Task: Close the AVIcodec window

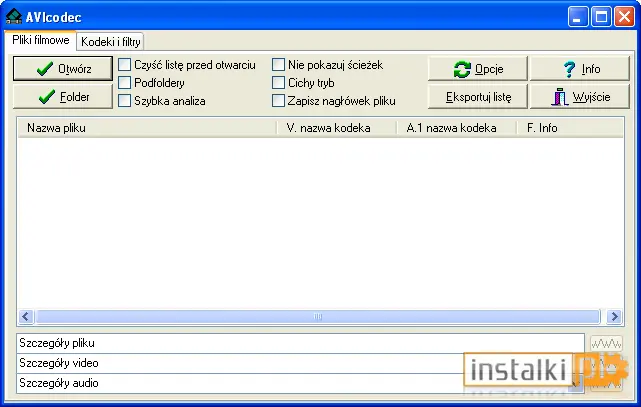Action: coord(625,17)
